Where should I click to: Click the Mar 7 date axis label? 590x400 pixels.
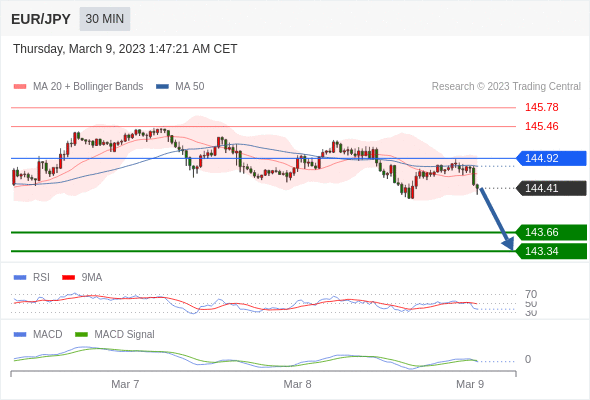click(x=125, y=384)
